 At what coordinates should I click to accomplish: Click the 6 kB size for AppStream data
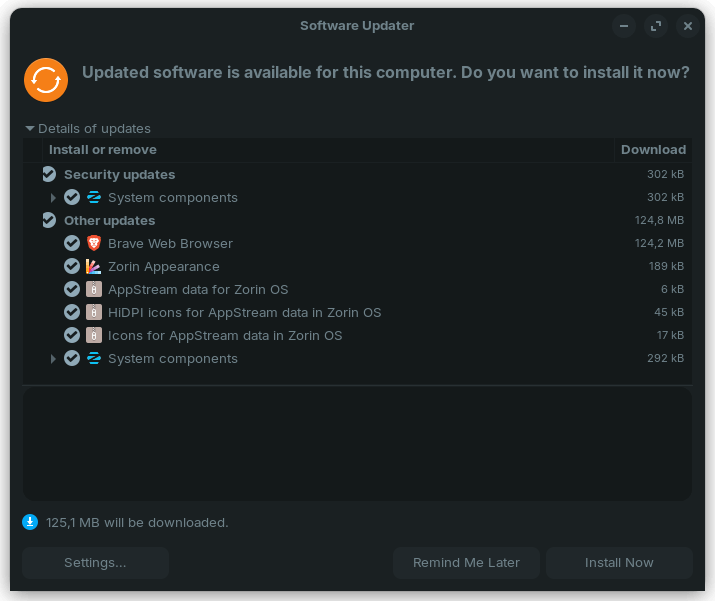pyautogui.click(x=672, y=289)
